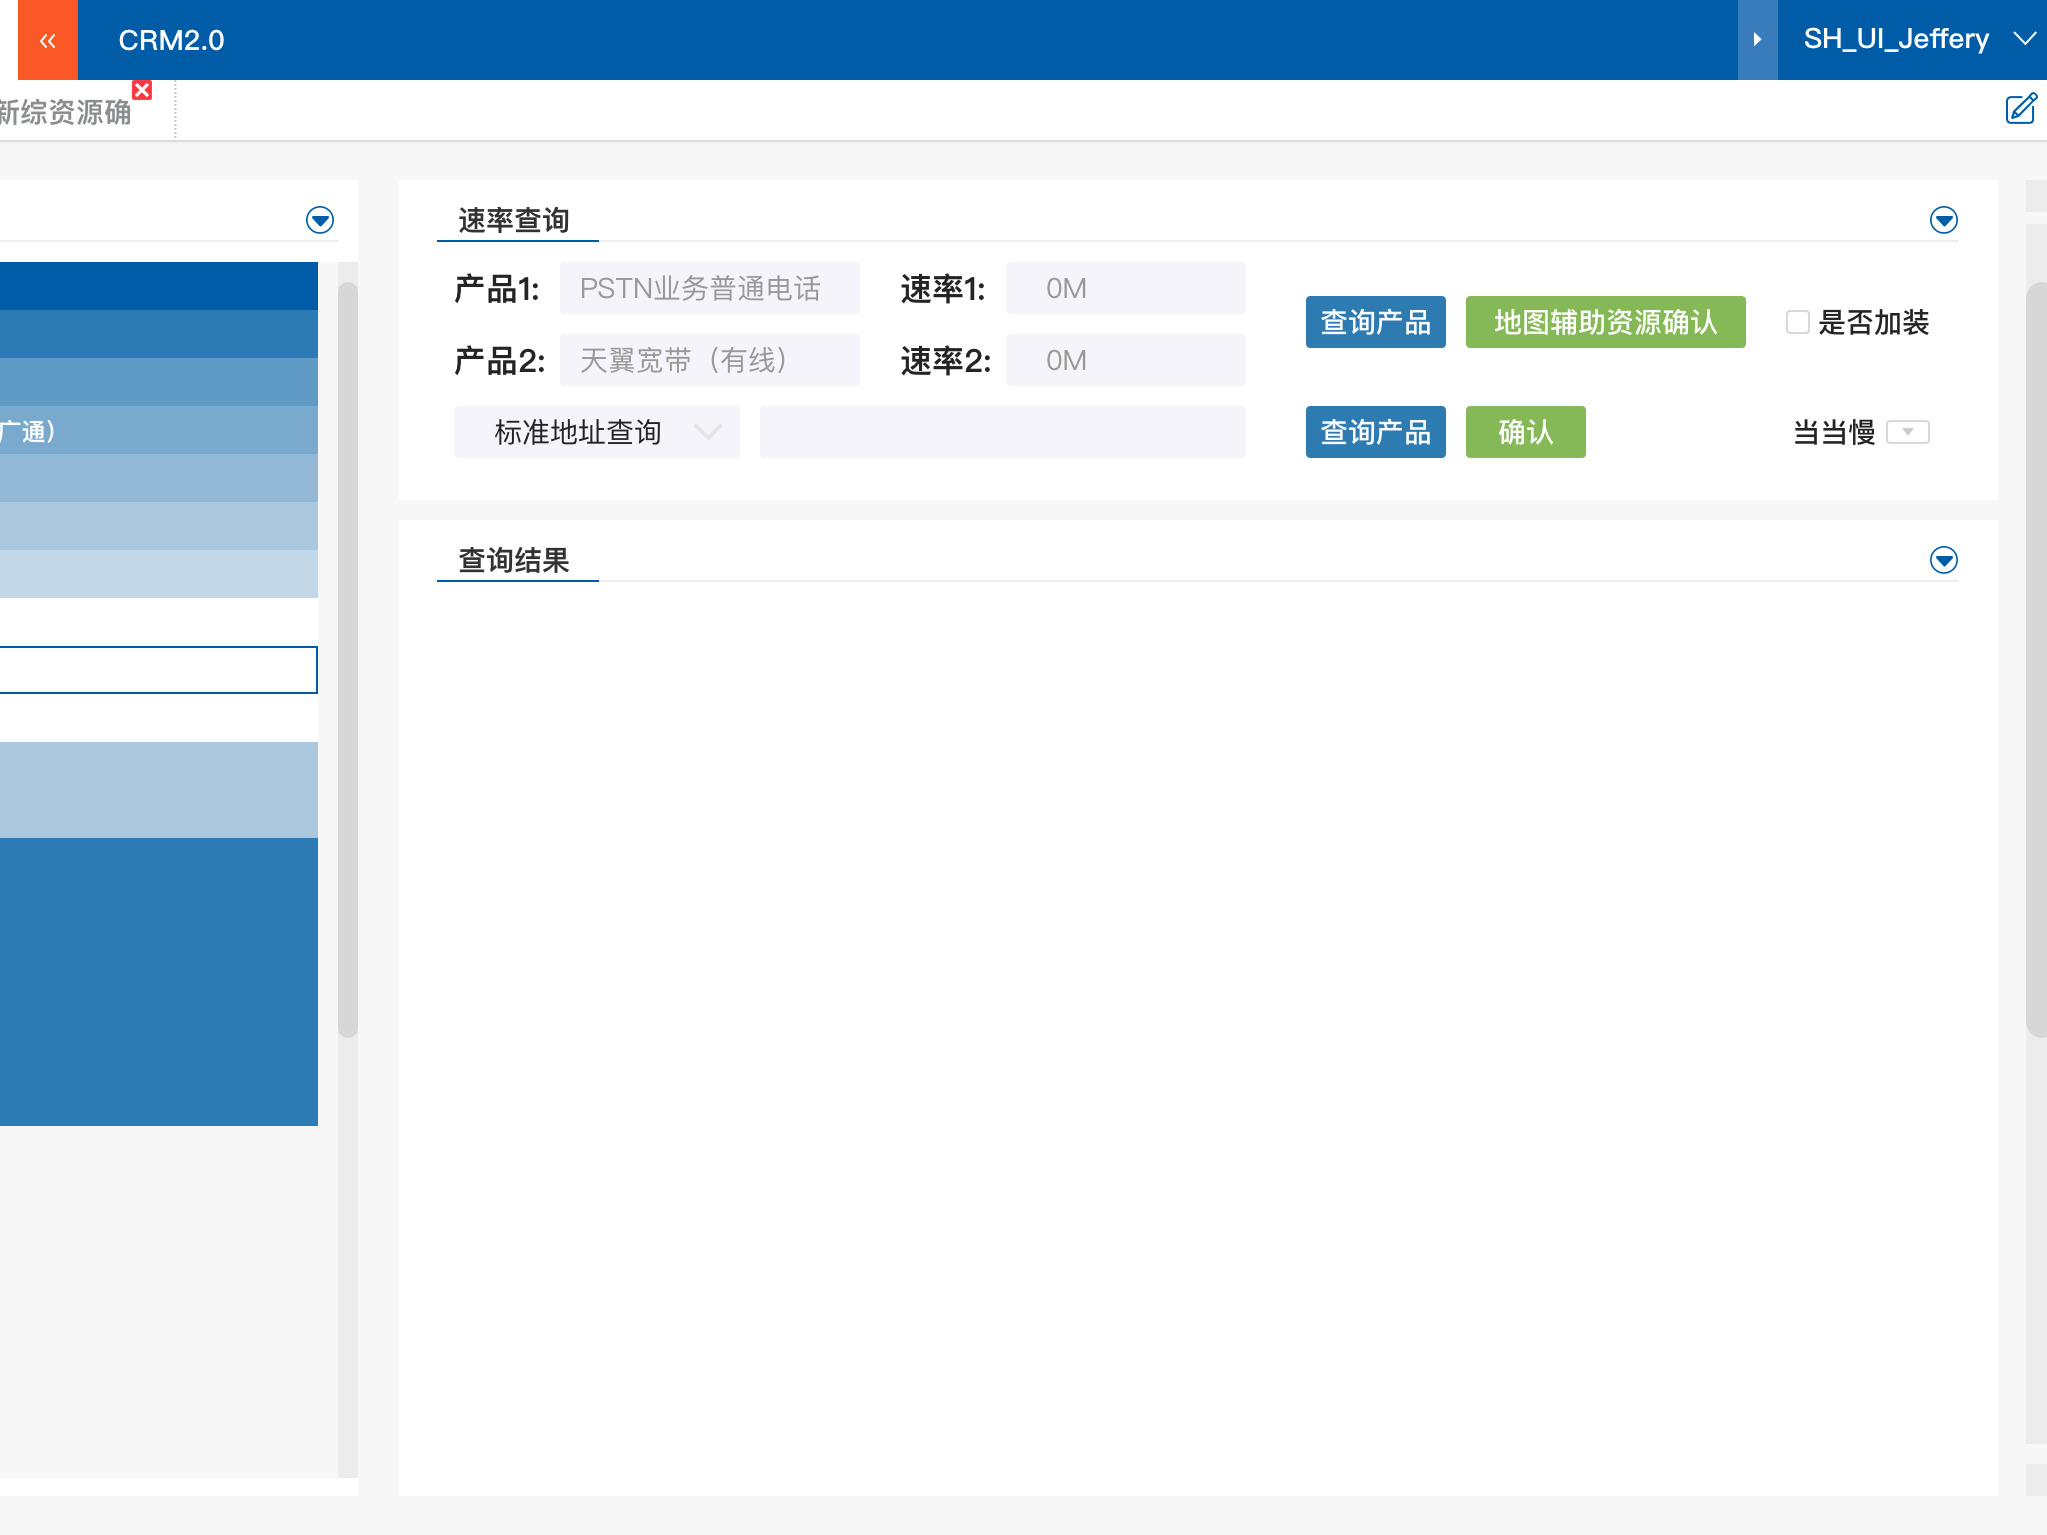Click the left panel vertical scrollbar

tap(347, 660)
